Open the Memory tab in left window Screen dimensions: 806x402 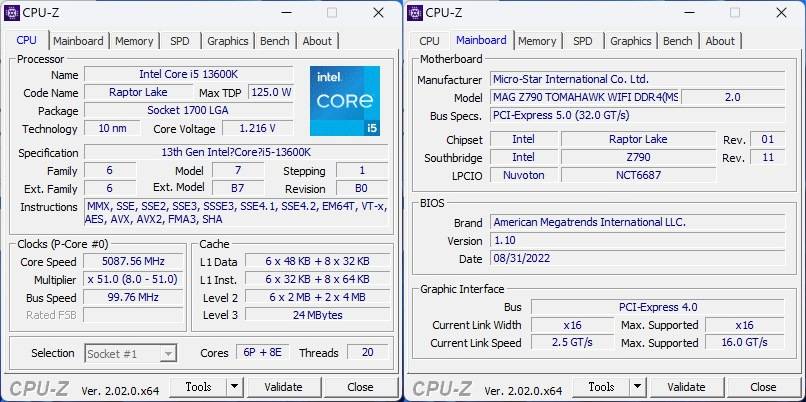coord(134,41)
